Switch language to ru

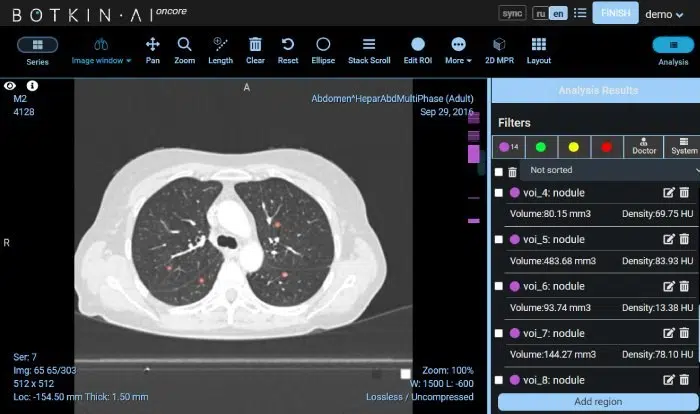coord(541,13)
